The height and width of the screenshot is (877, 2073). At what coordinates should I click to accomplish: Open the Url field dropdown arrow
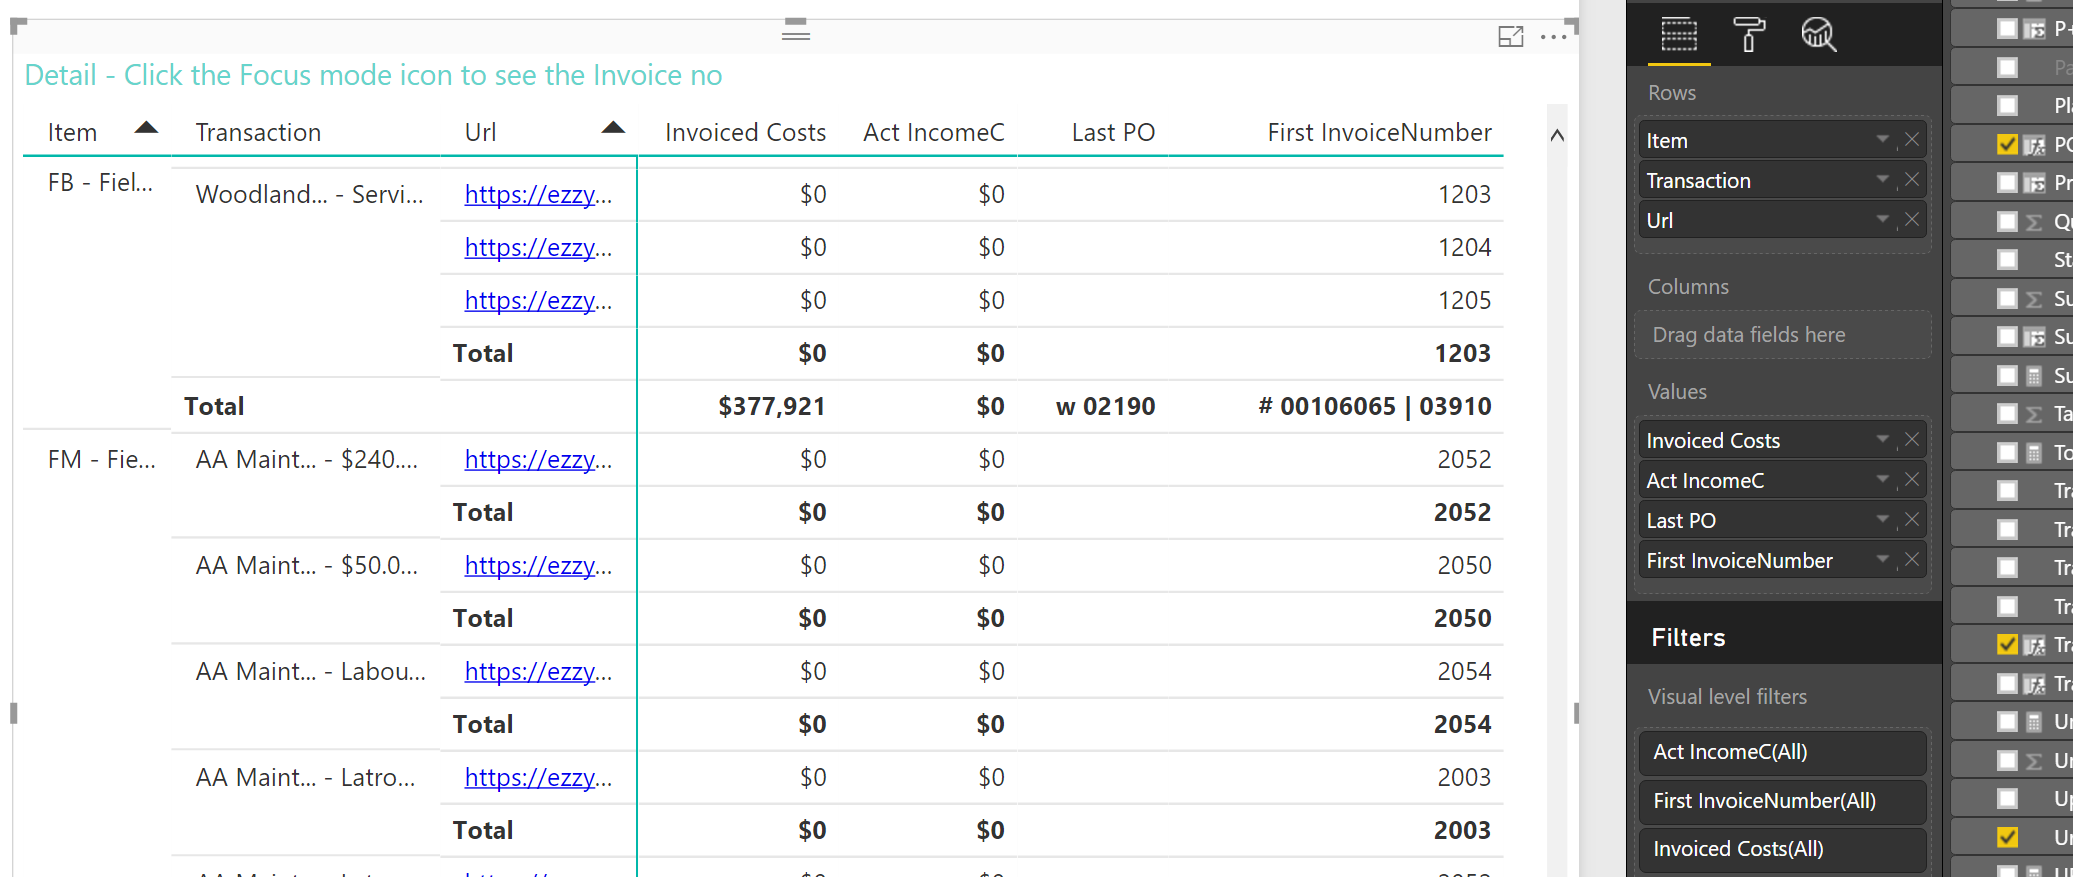(x=1883, y=219)
